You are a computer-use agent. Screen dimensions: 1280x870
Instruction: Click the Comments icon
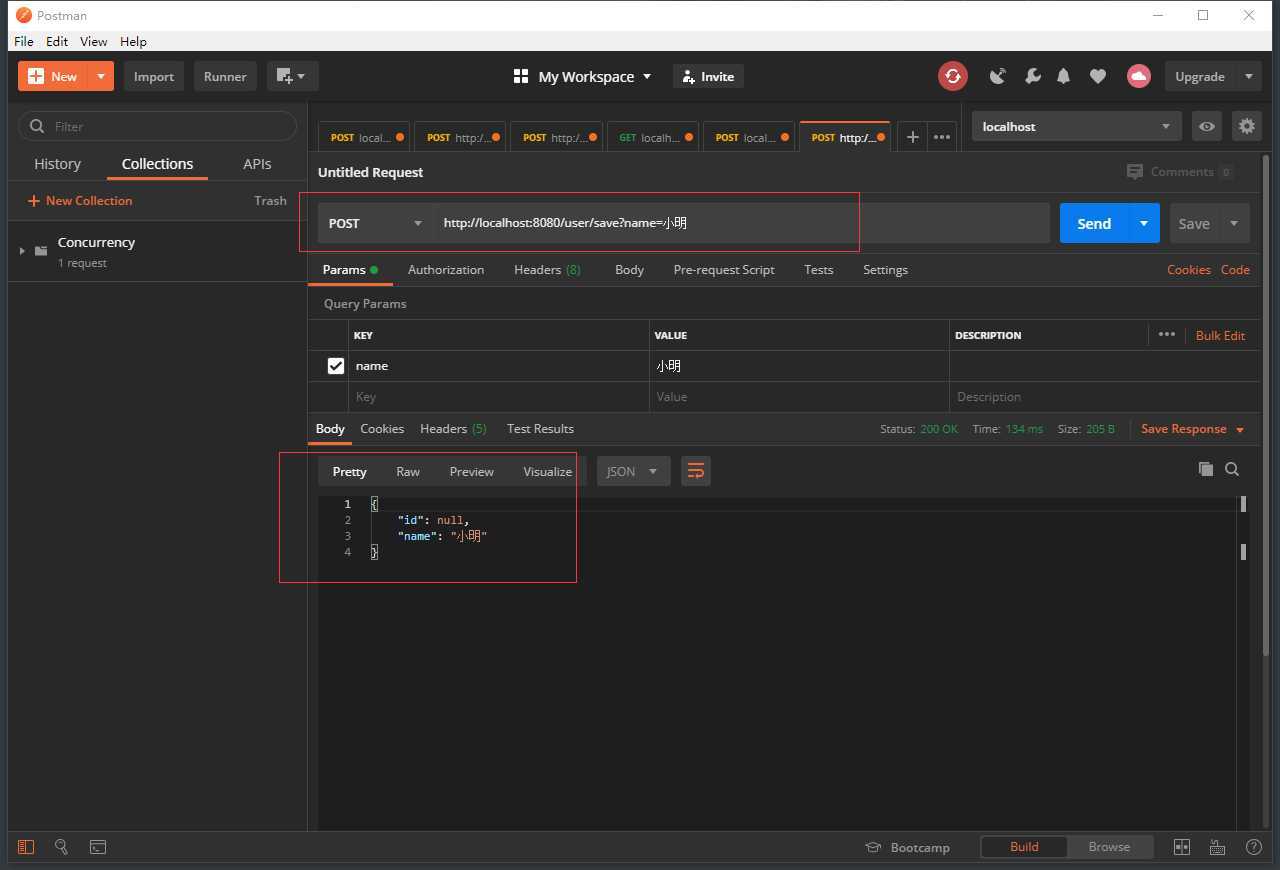(1134, 172)
